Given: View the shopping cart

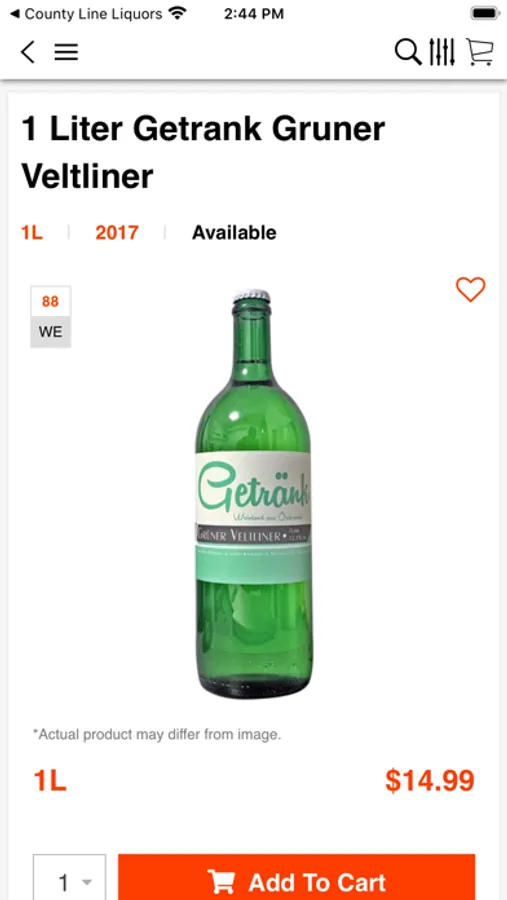Looking at the screenshot, I should (479, 52).
